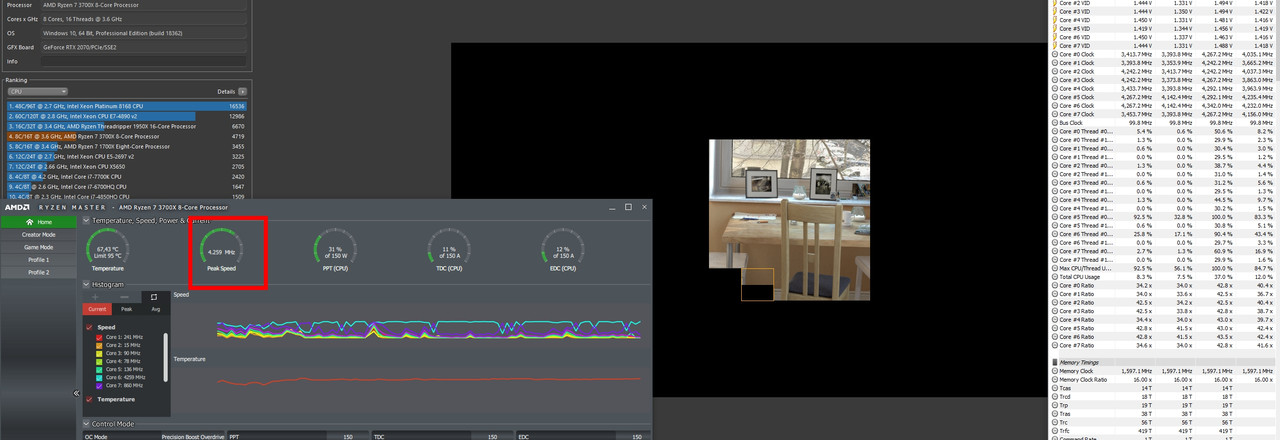Select Intel Core i7-6700HQ ranking entry

coord(127,186)
